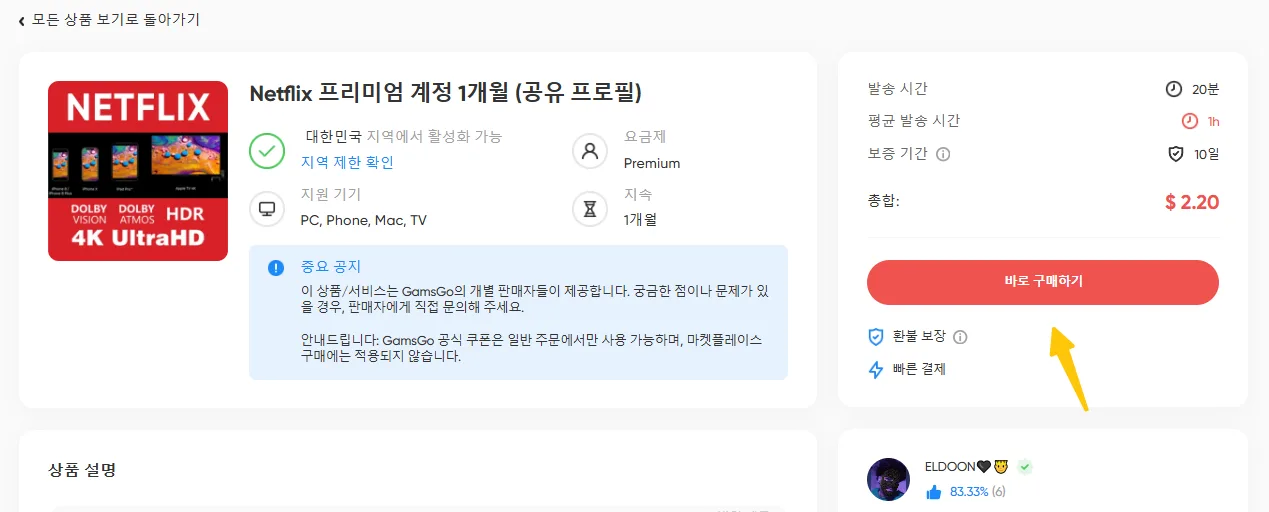Image resolution: width=1269 pixels, height=512 pixels.
Task: Click the Premium plan person icon
Action: point(590,150)
